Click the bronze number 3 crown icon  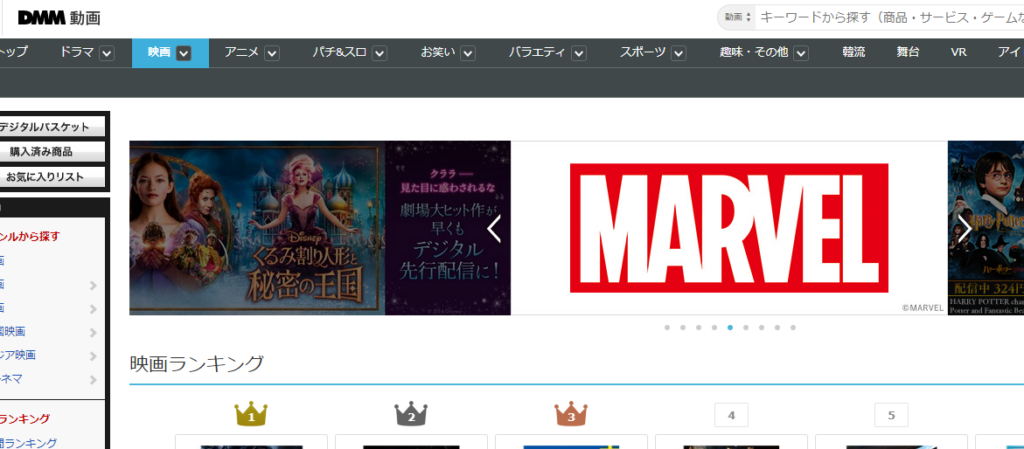[x=571, y=413]
